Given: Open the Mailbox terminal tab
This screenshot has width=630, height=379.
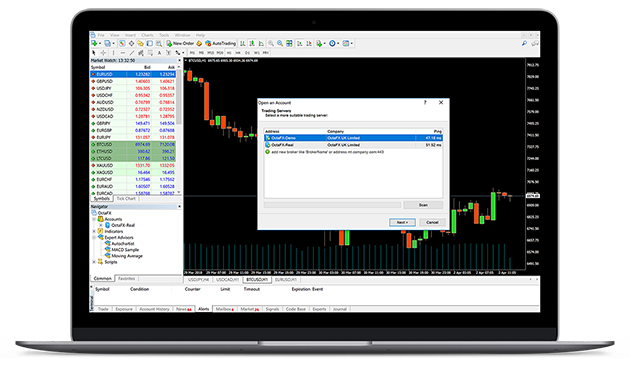Looking at the screenshot, I should click(224, 309).
